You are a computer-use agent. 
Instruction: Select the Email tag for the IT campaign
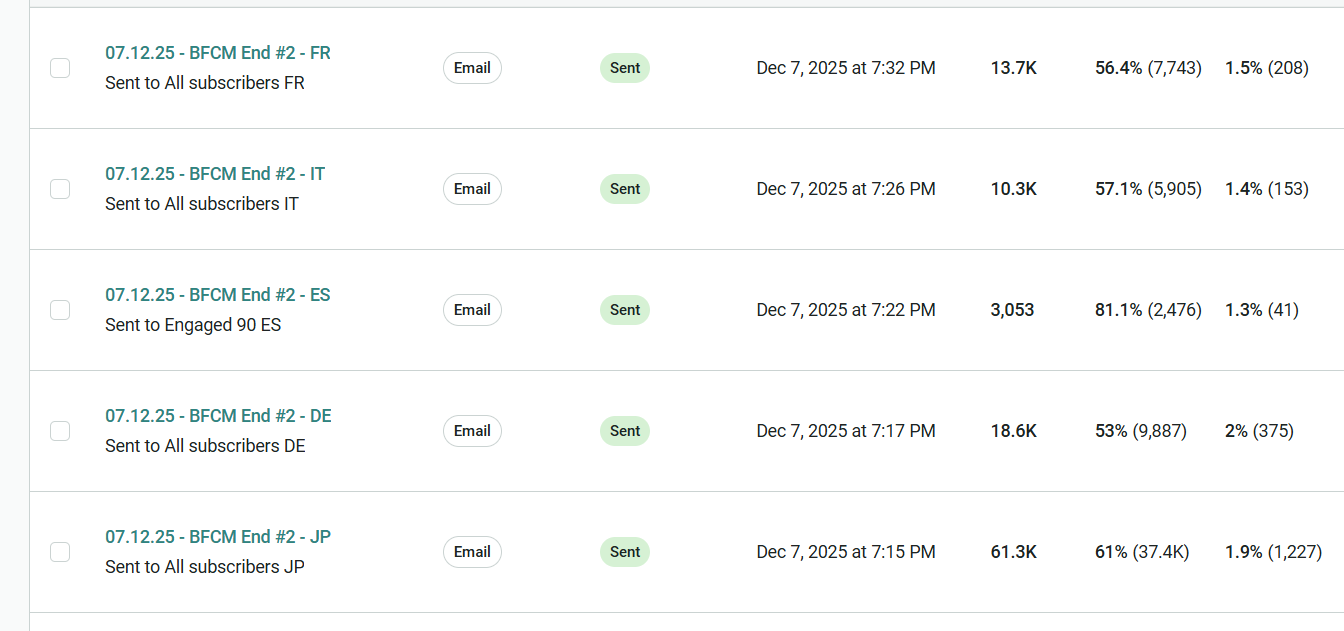pyautogui.click(x=472, y=189)
